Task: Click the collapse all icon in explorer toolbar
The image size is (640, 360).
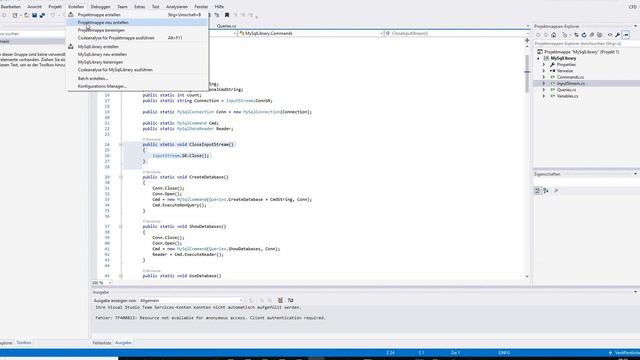Action: (592, 35)
